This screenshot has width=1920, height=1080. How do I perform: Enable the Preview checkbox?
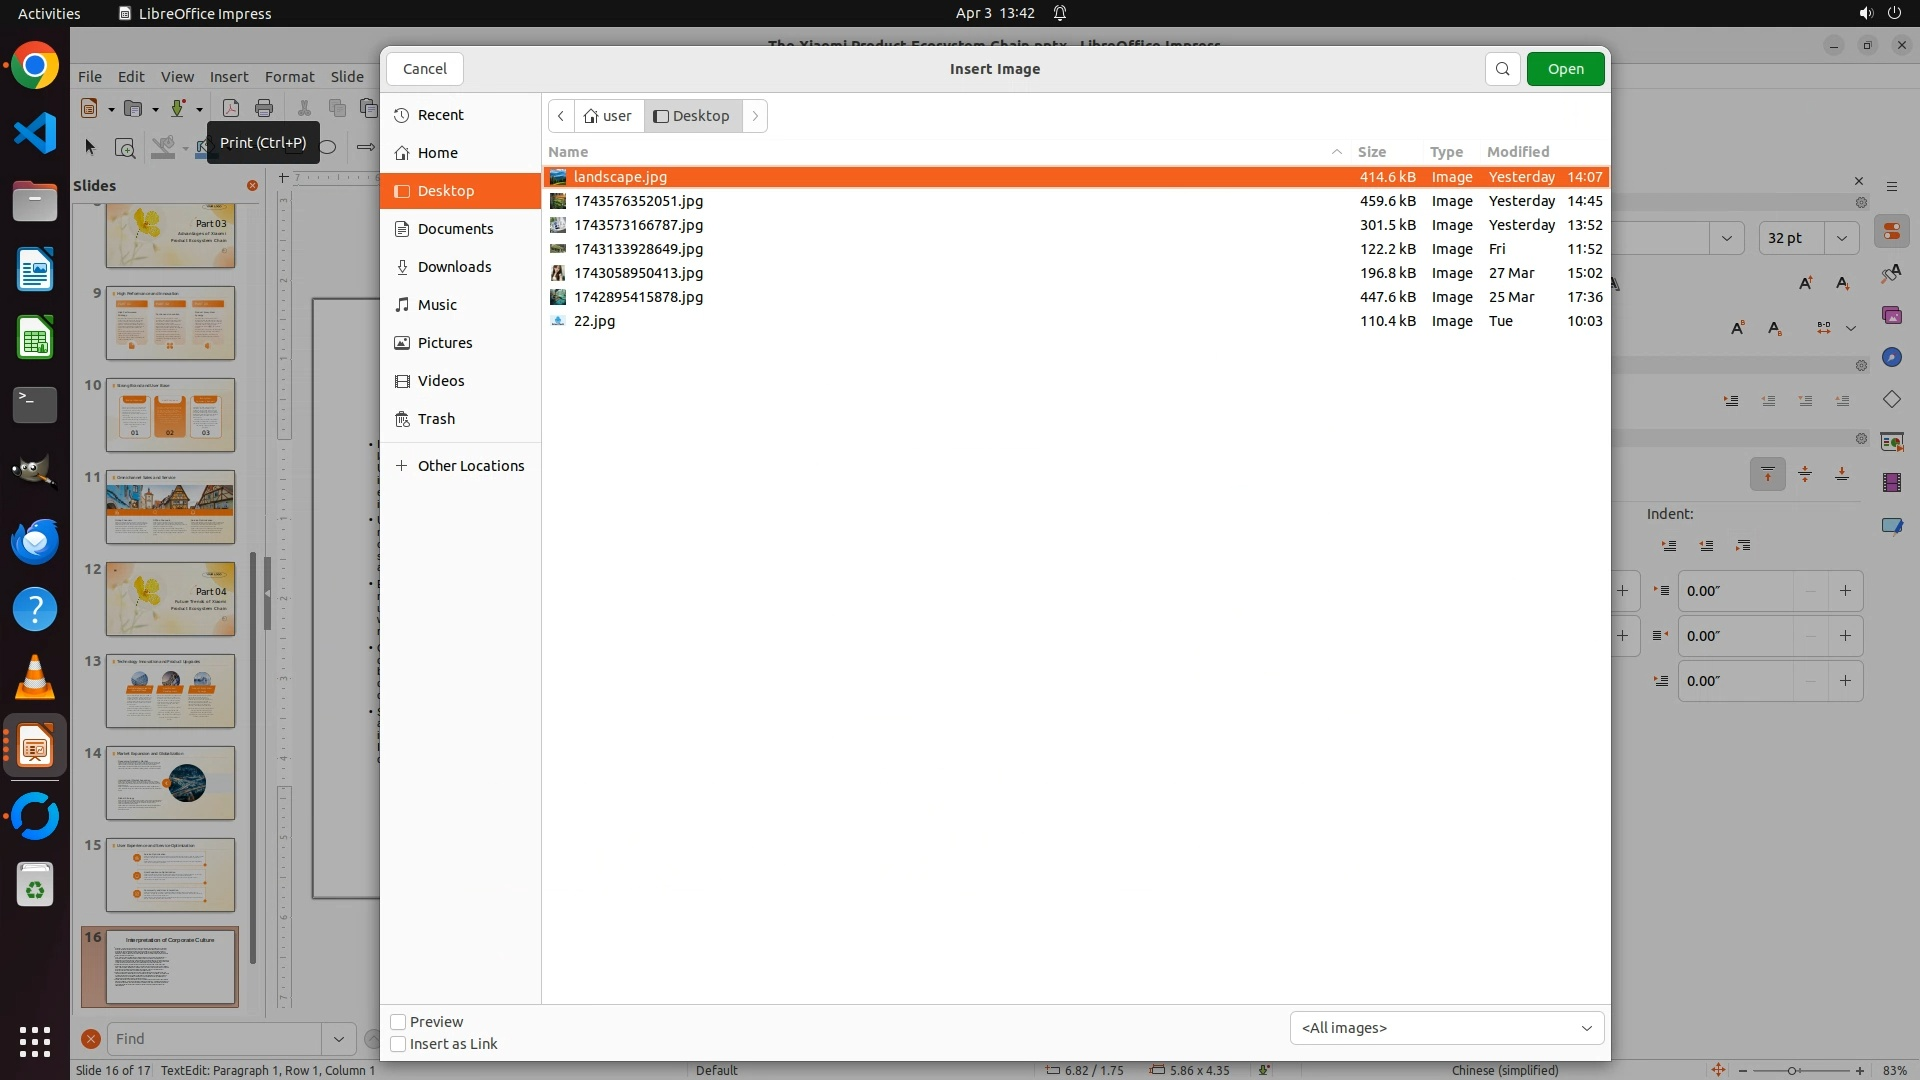[398, 1022]
